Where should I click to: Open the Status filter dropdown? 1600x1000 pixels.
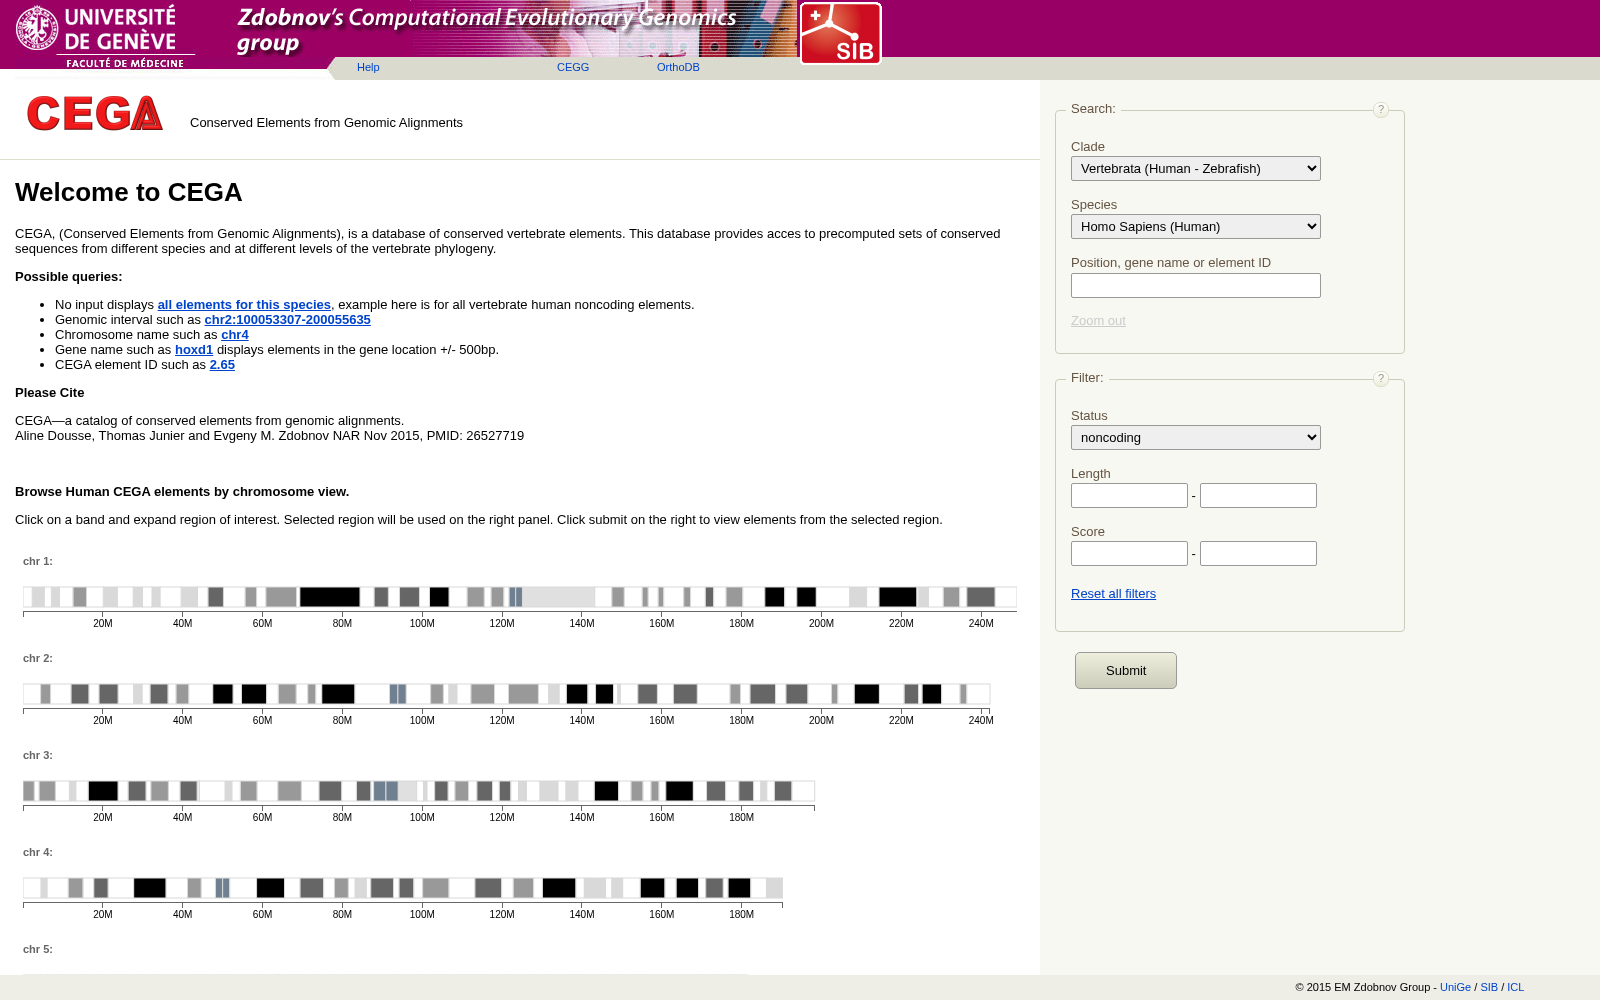point(1195,438)
